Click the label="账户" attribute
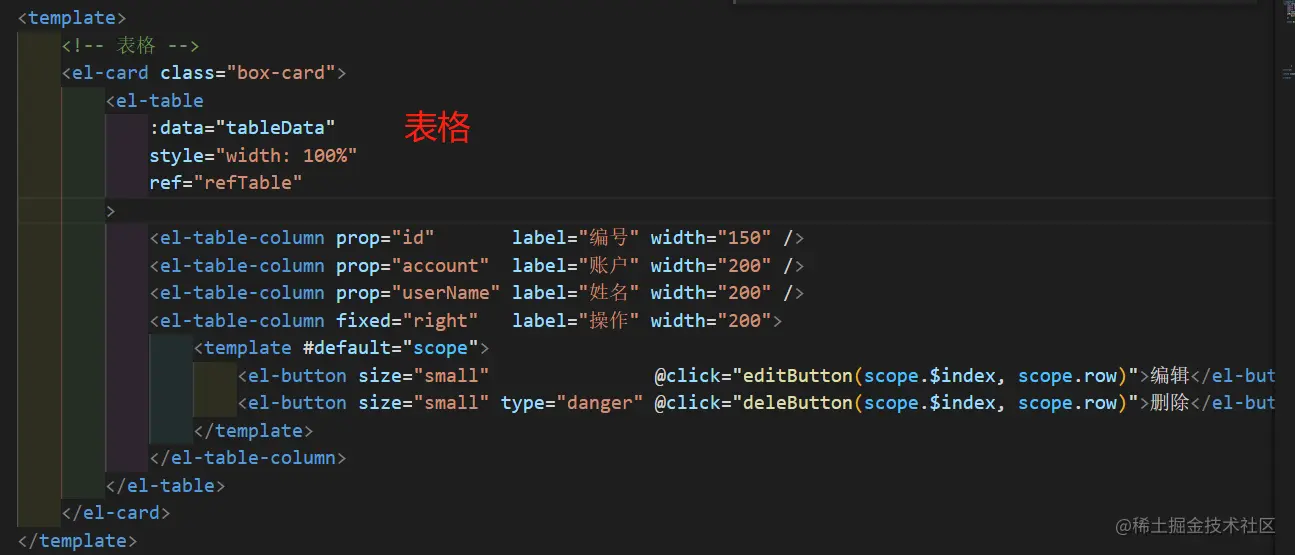 576,265
